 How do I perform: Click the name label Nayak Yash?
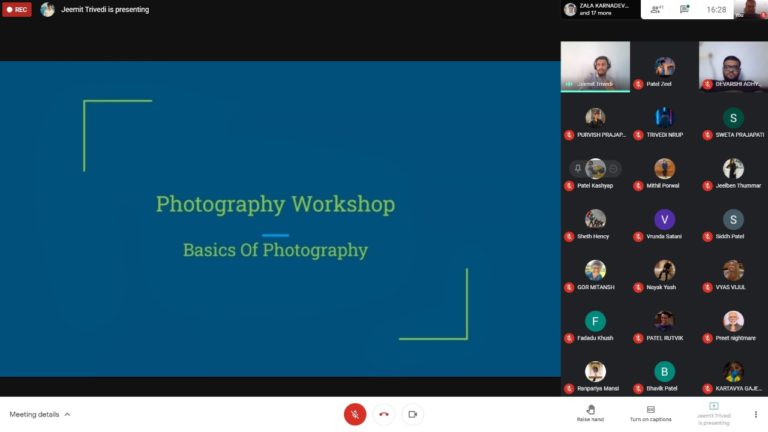pos(661,287)
